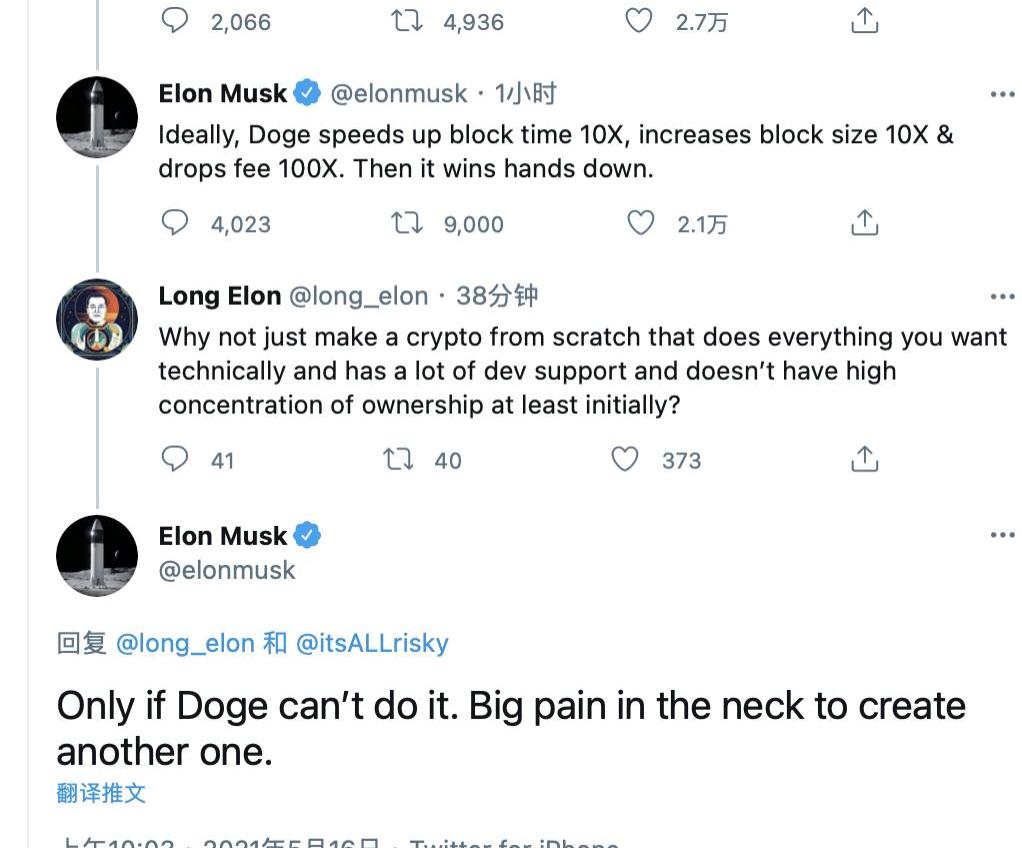Like Long Elon's tweet with 373 likes

point(625,459)
